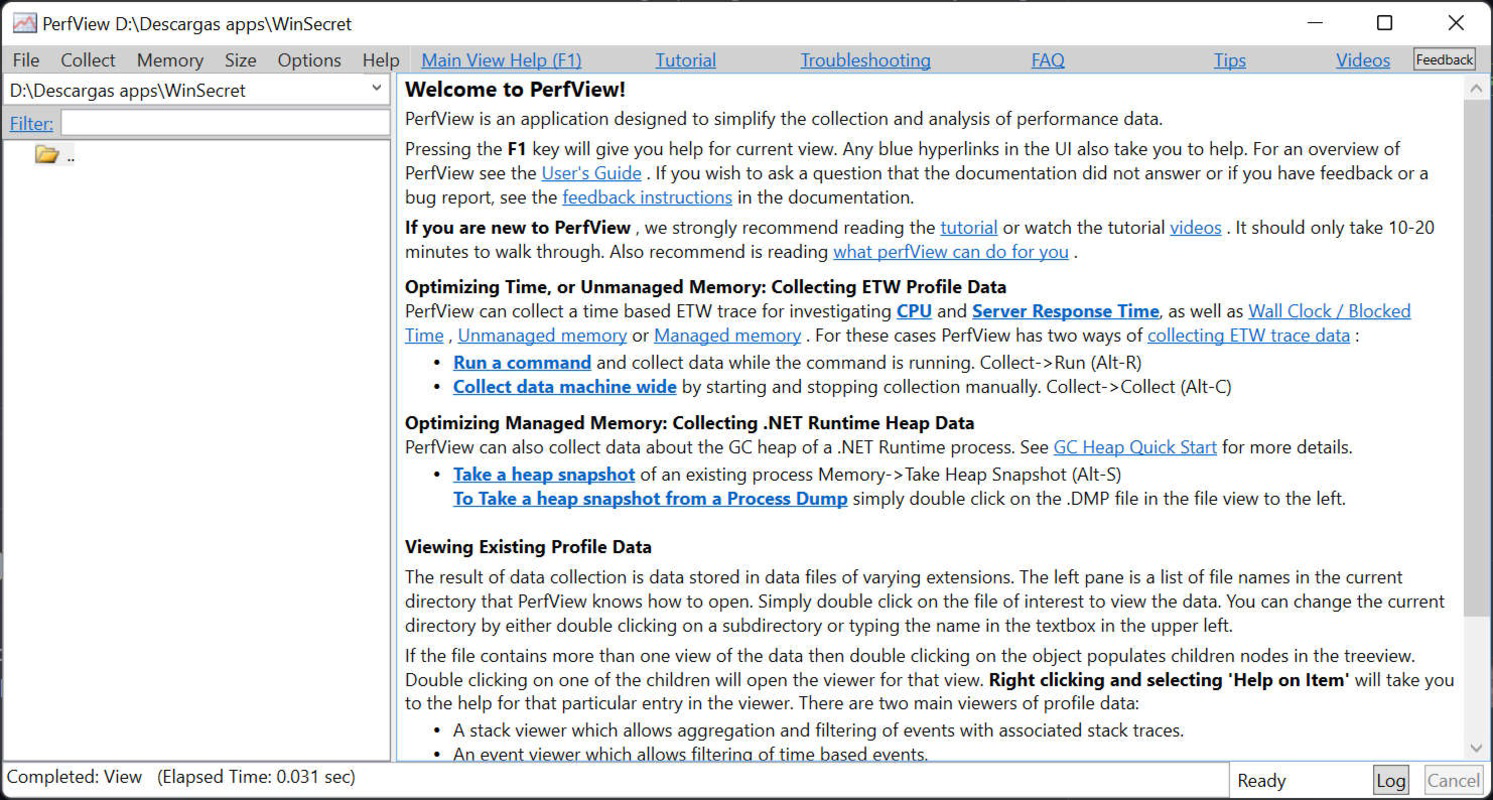Open the parent folder via the ".." folder icon
This screenshot has height=800, width=1493.
coord(47,154)
